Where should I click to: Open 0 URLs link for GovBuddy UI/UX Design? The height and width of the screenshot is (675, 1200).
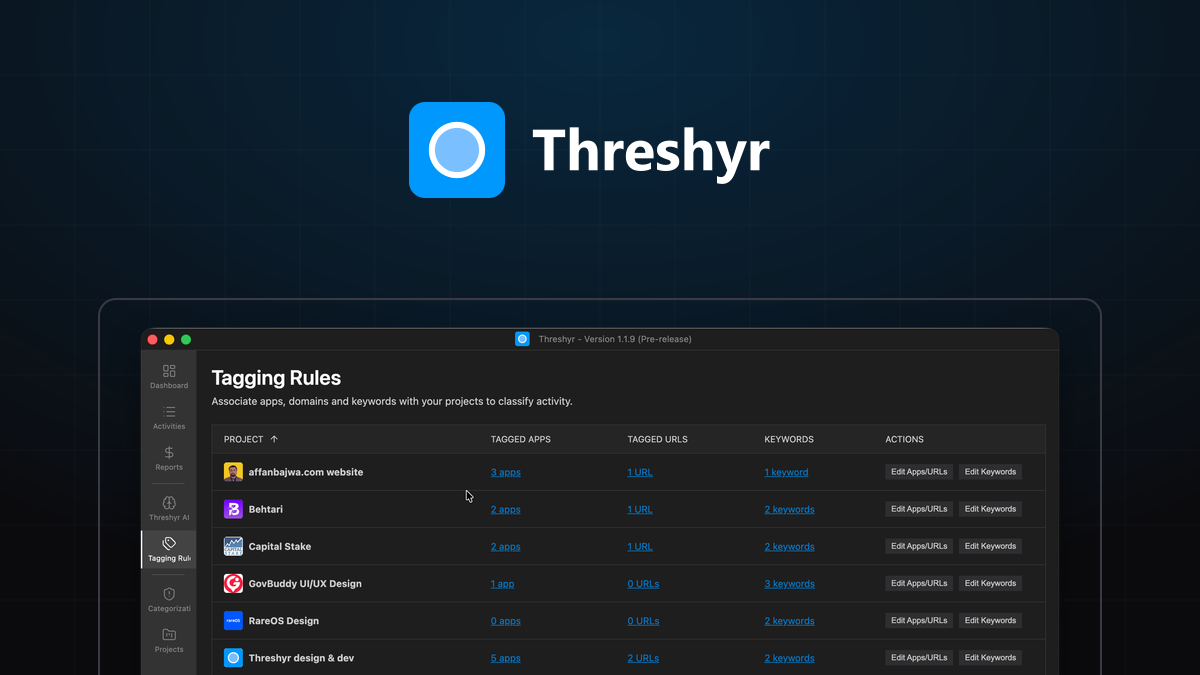[x=643, y=584]
